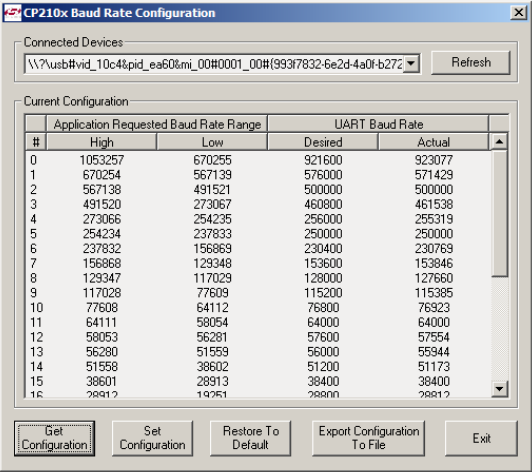Image resolution: width=532 pixels, height=472 pixels.
Task: Open the Connected Devices dropdown arrow
Action: 411,63
